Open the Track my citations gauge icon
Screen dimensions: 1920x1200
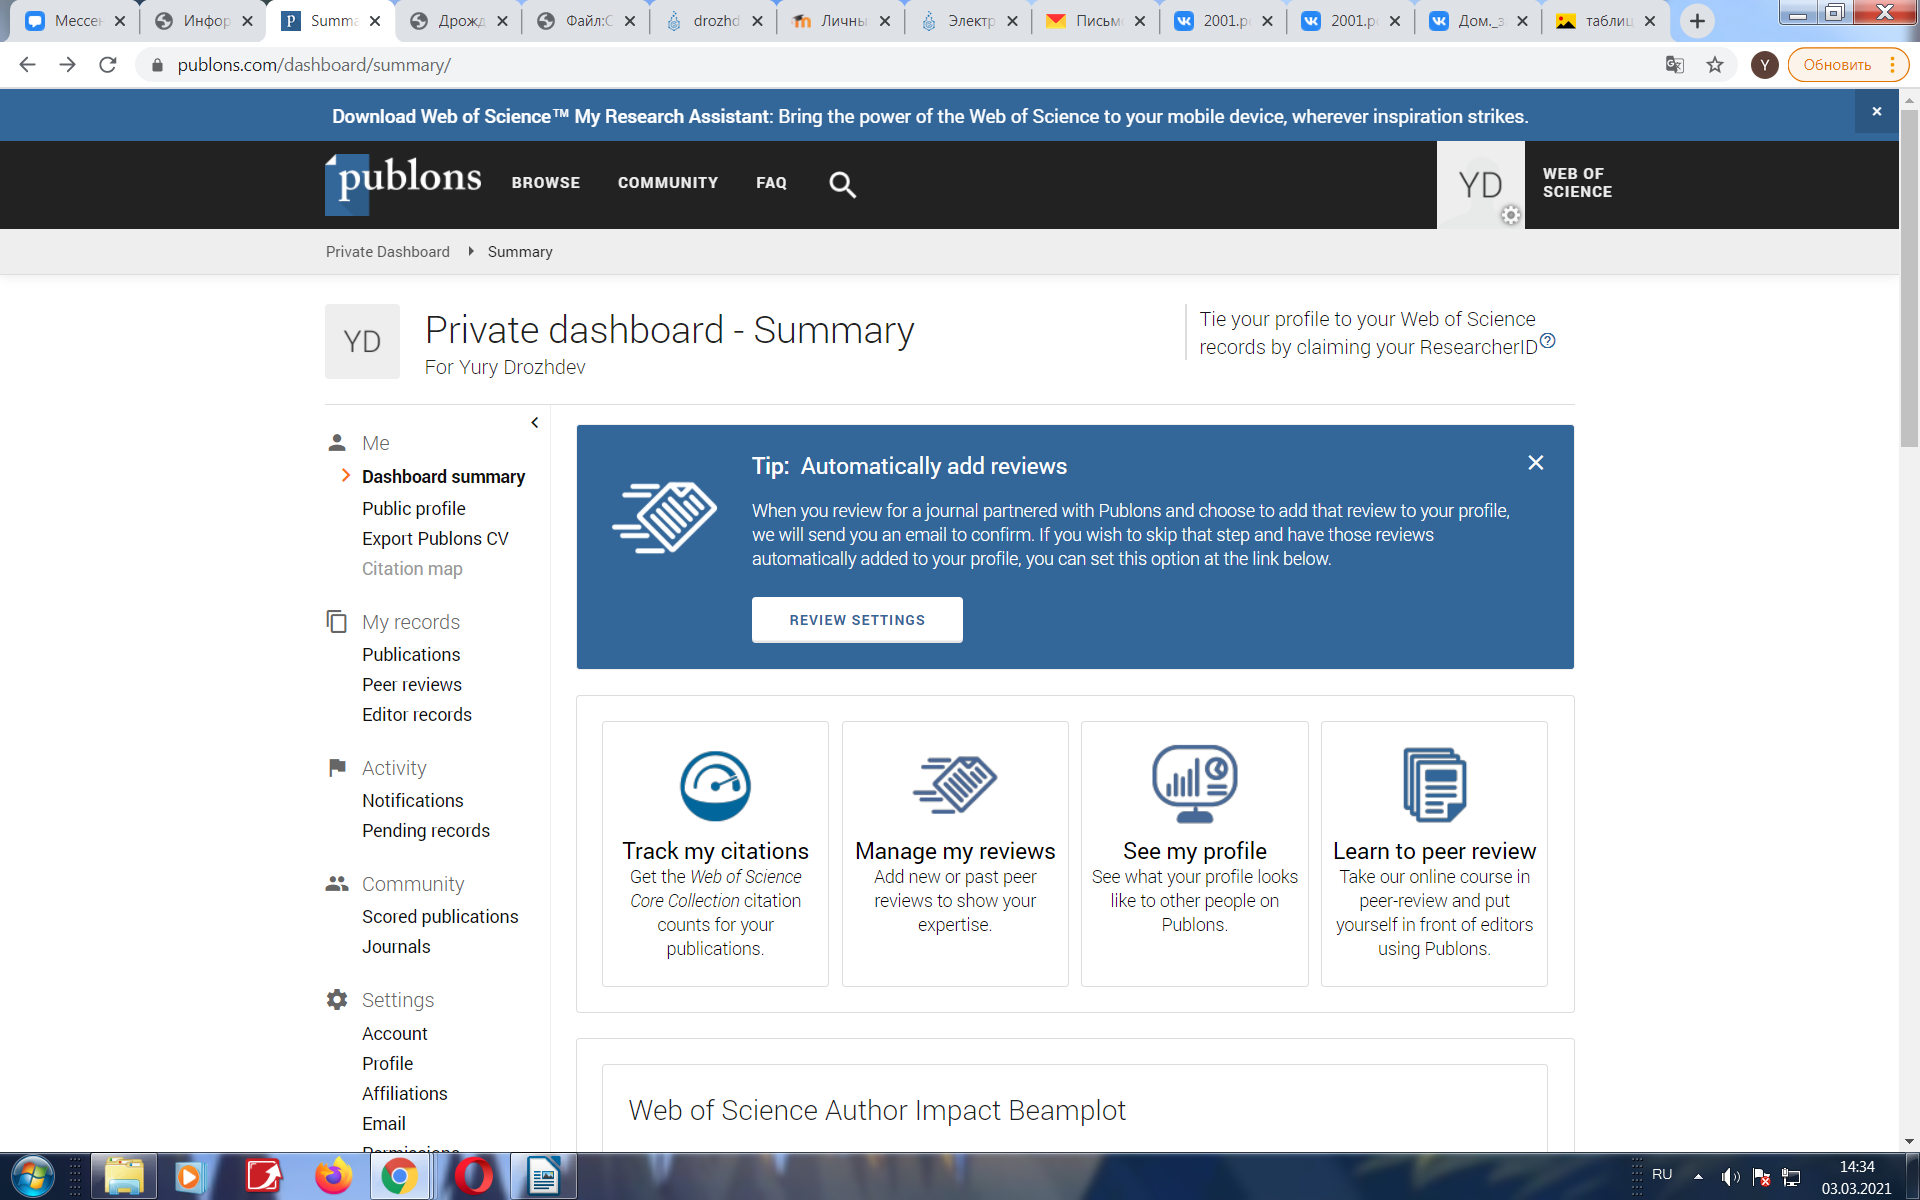pyautogui.click(x=715, y=785)
